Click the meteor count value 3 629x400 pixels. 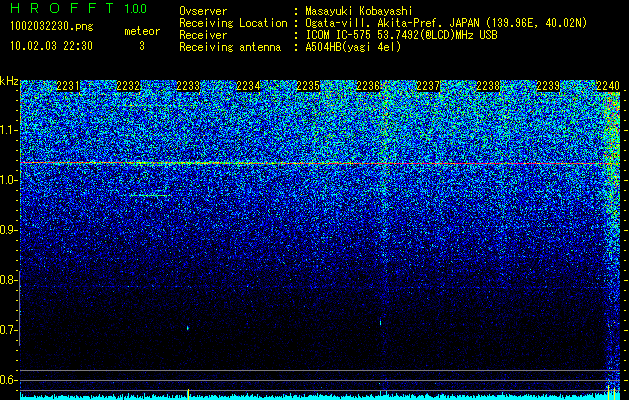[142, 46]
